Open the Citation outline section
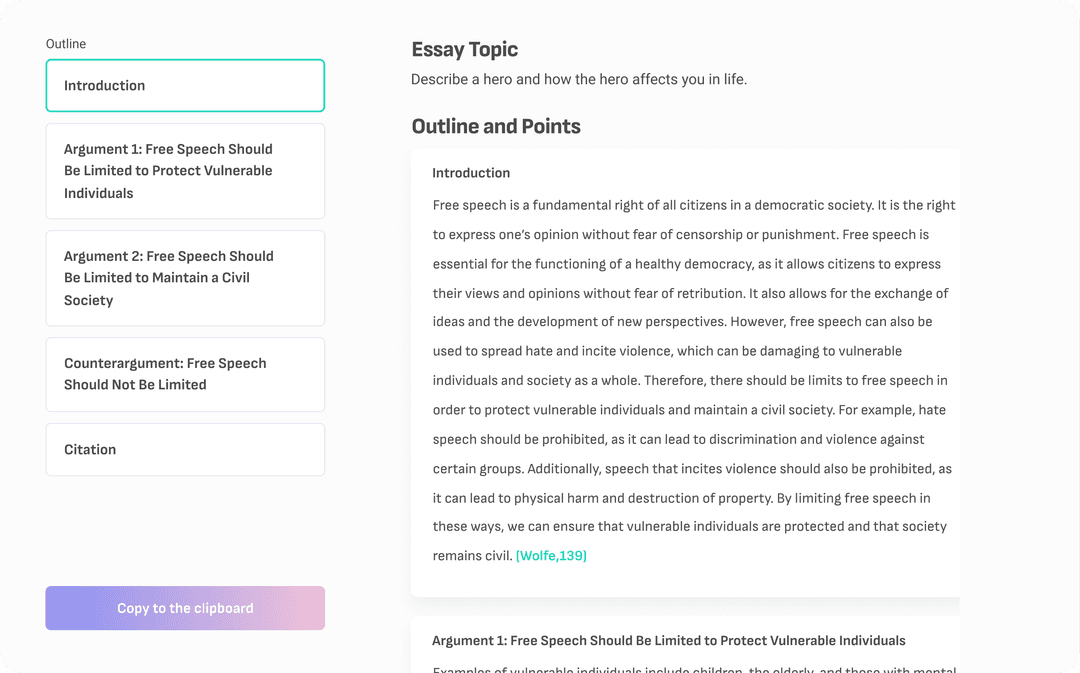This screenshot has height=673, width=1080. (x=185, y=450)
